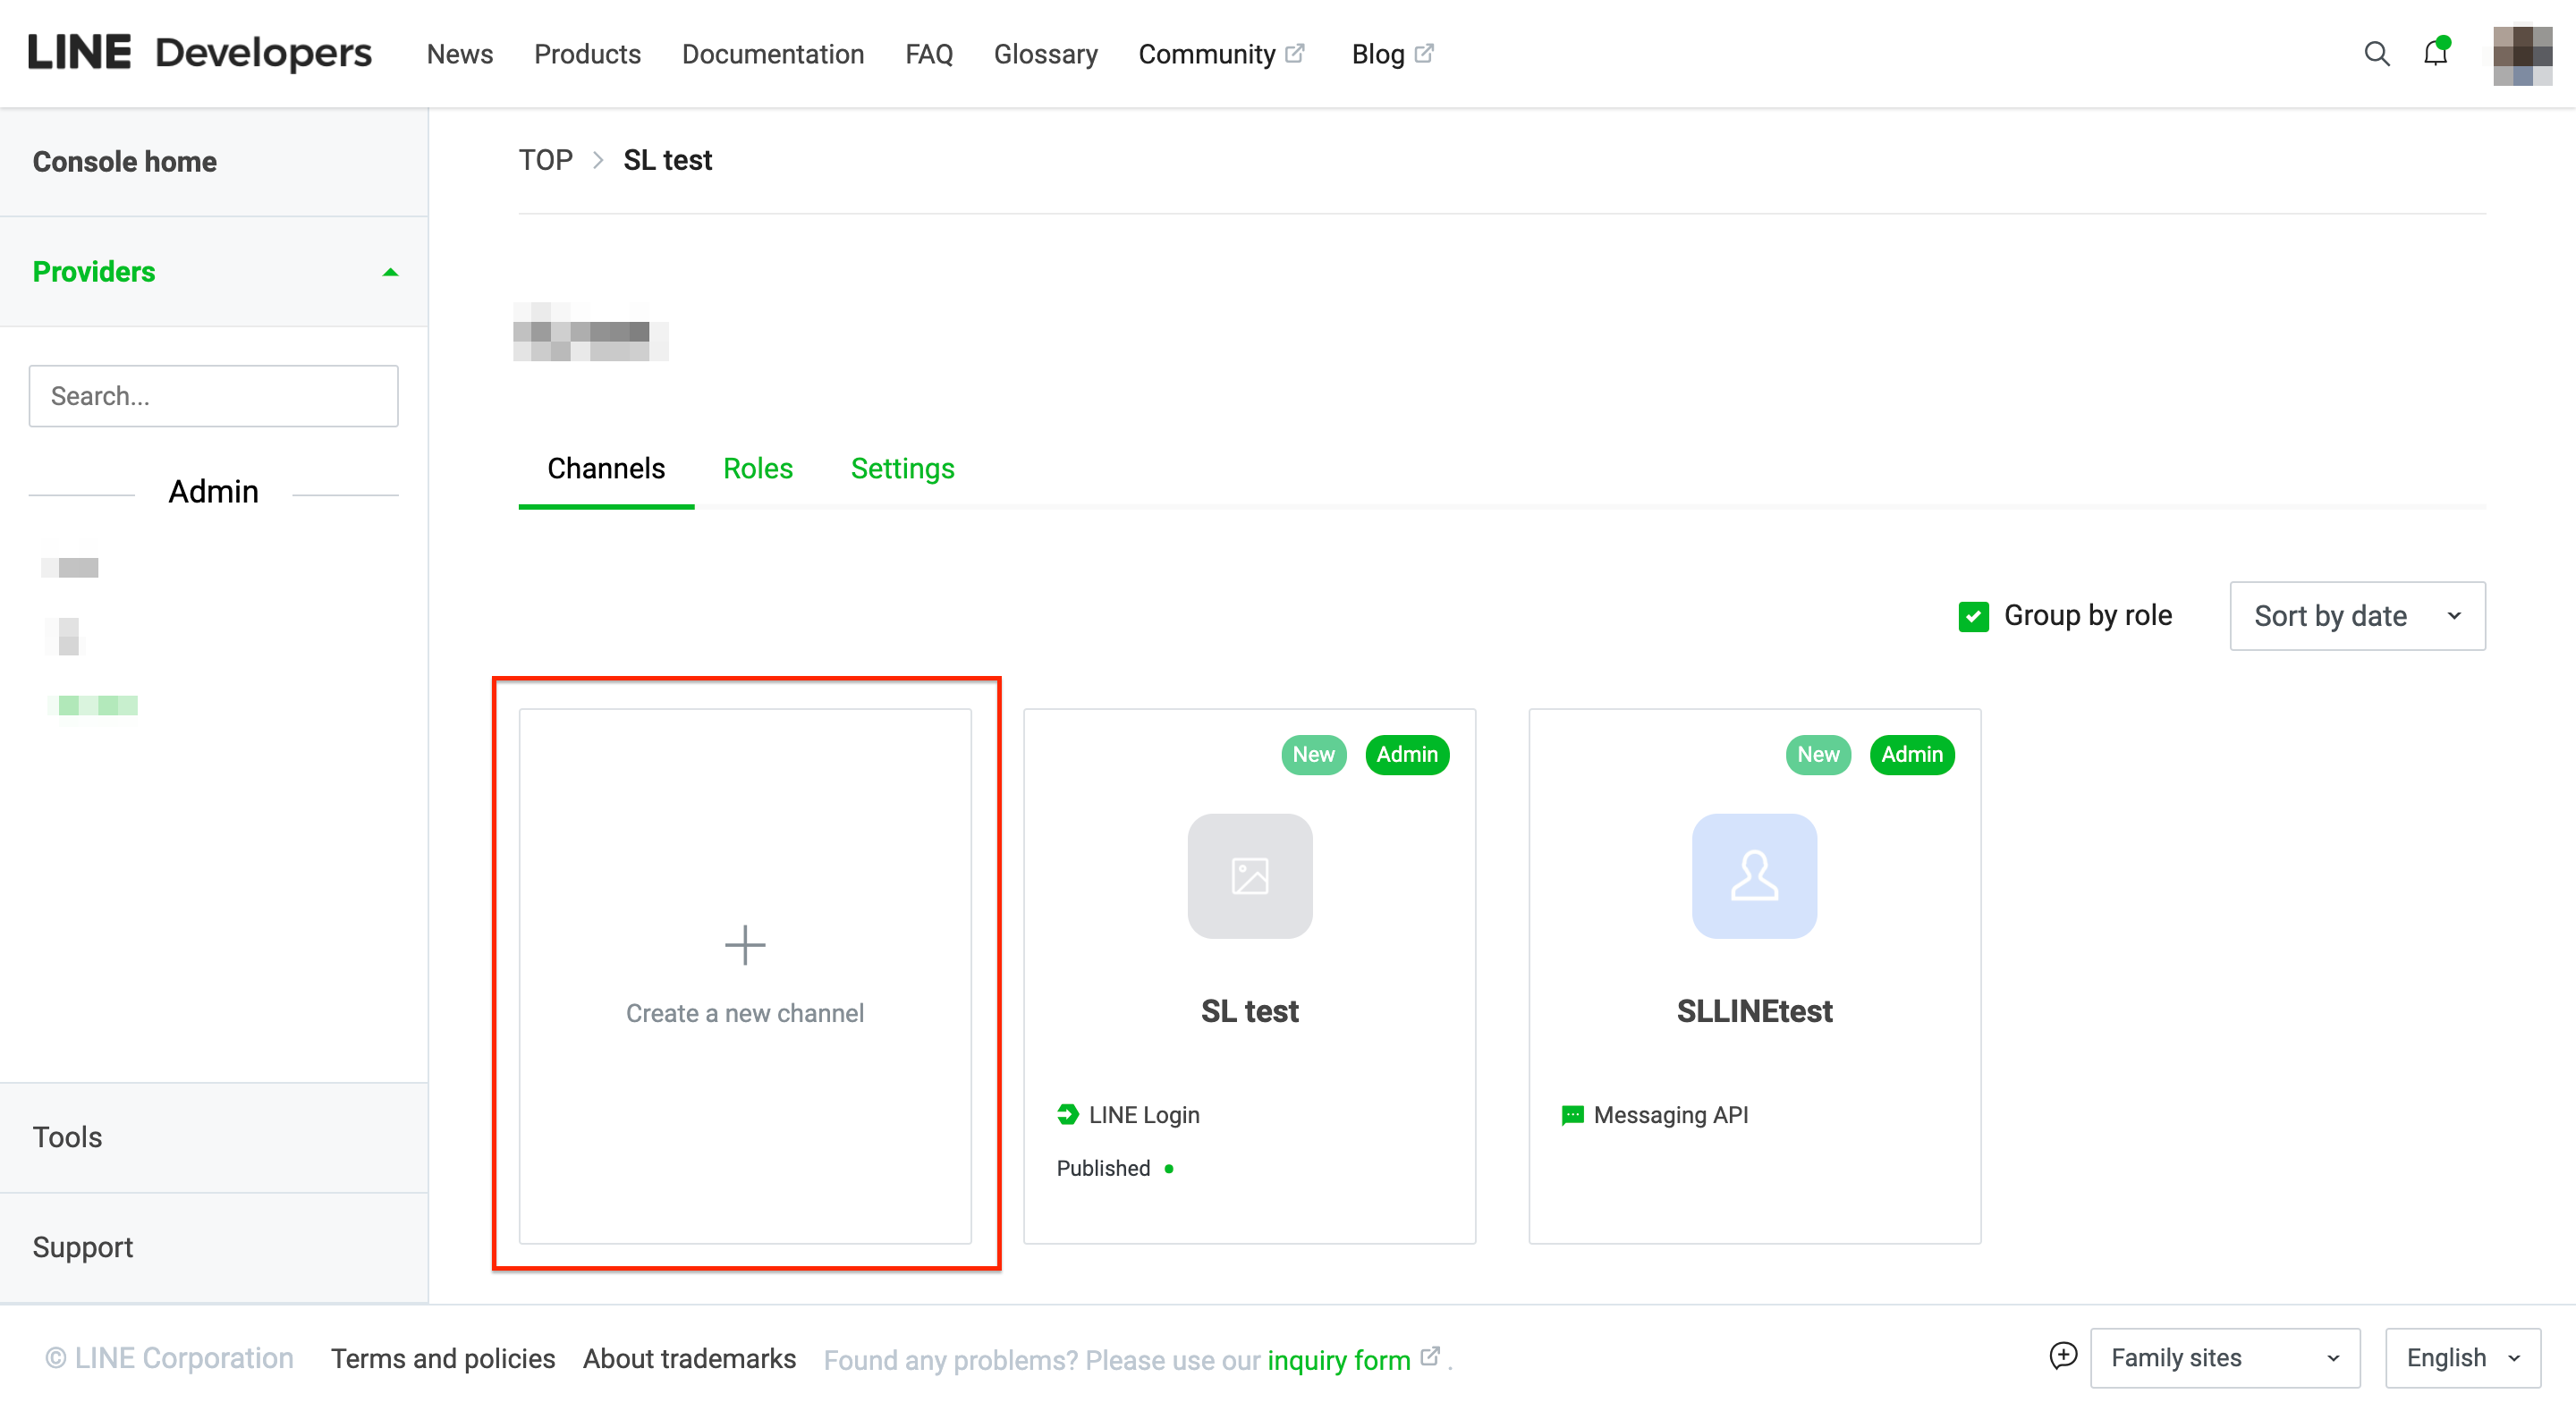Click the Messaging API label
This screenshot has width=2576, height=1411.
click(1671, 1115)
